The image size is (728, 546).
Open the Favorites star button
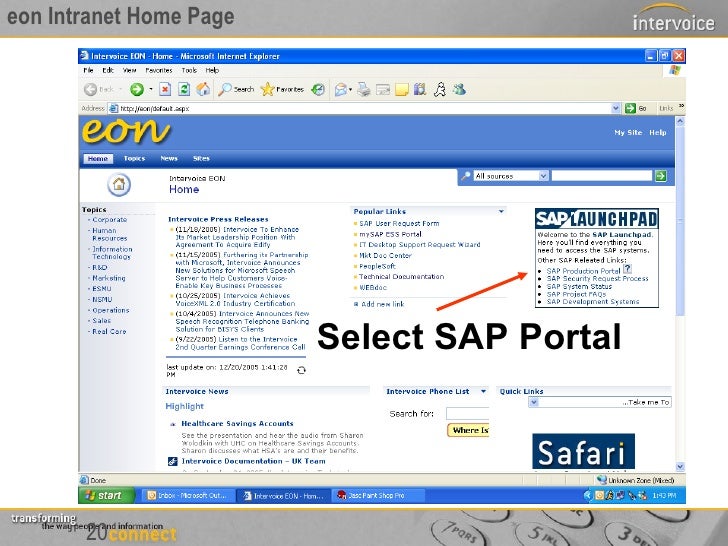coord(282,89)
